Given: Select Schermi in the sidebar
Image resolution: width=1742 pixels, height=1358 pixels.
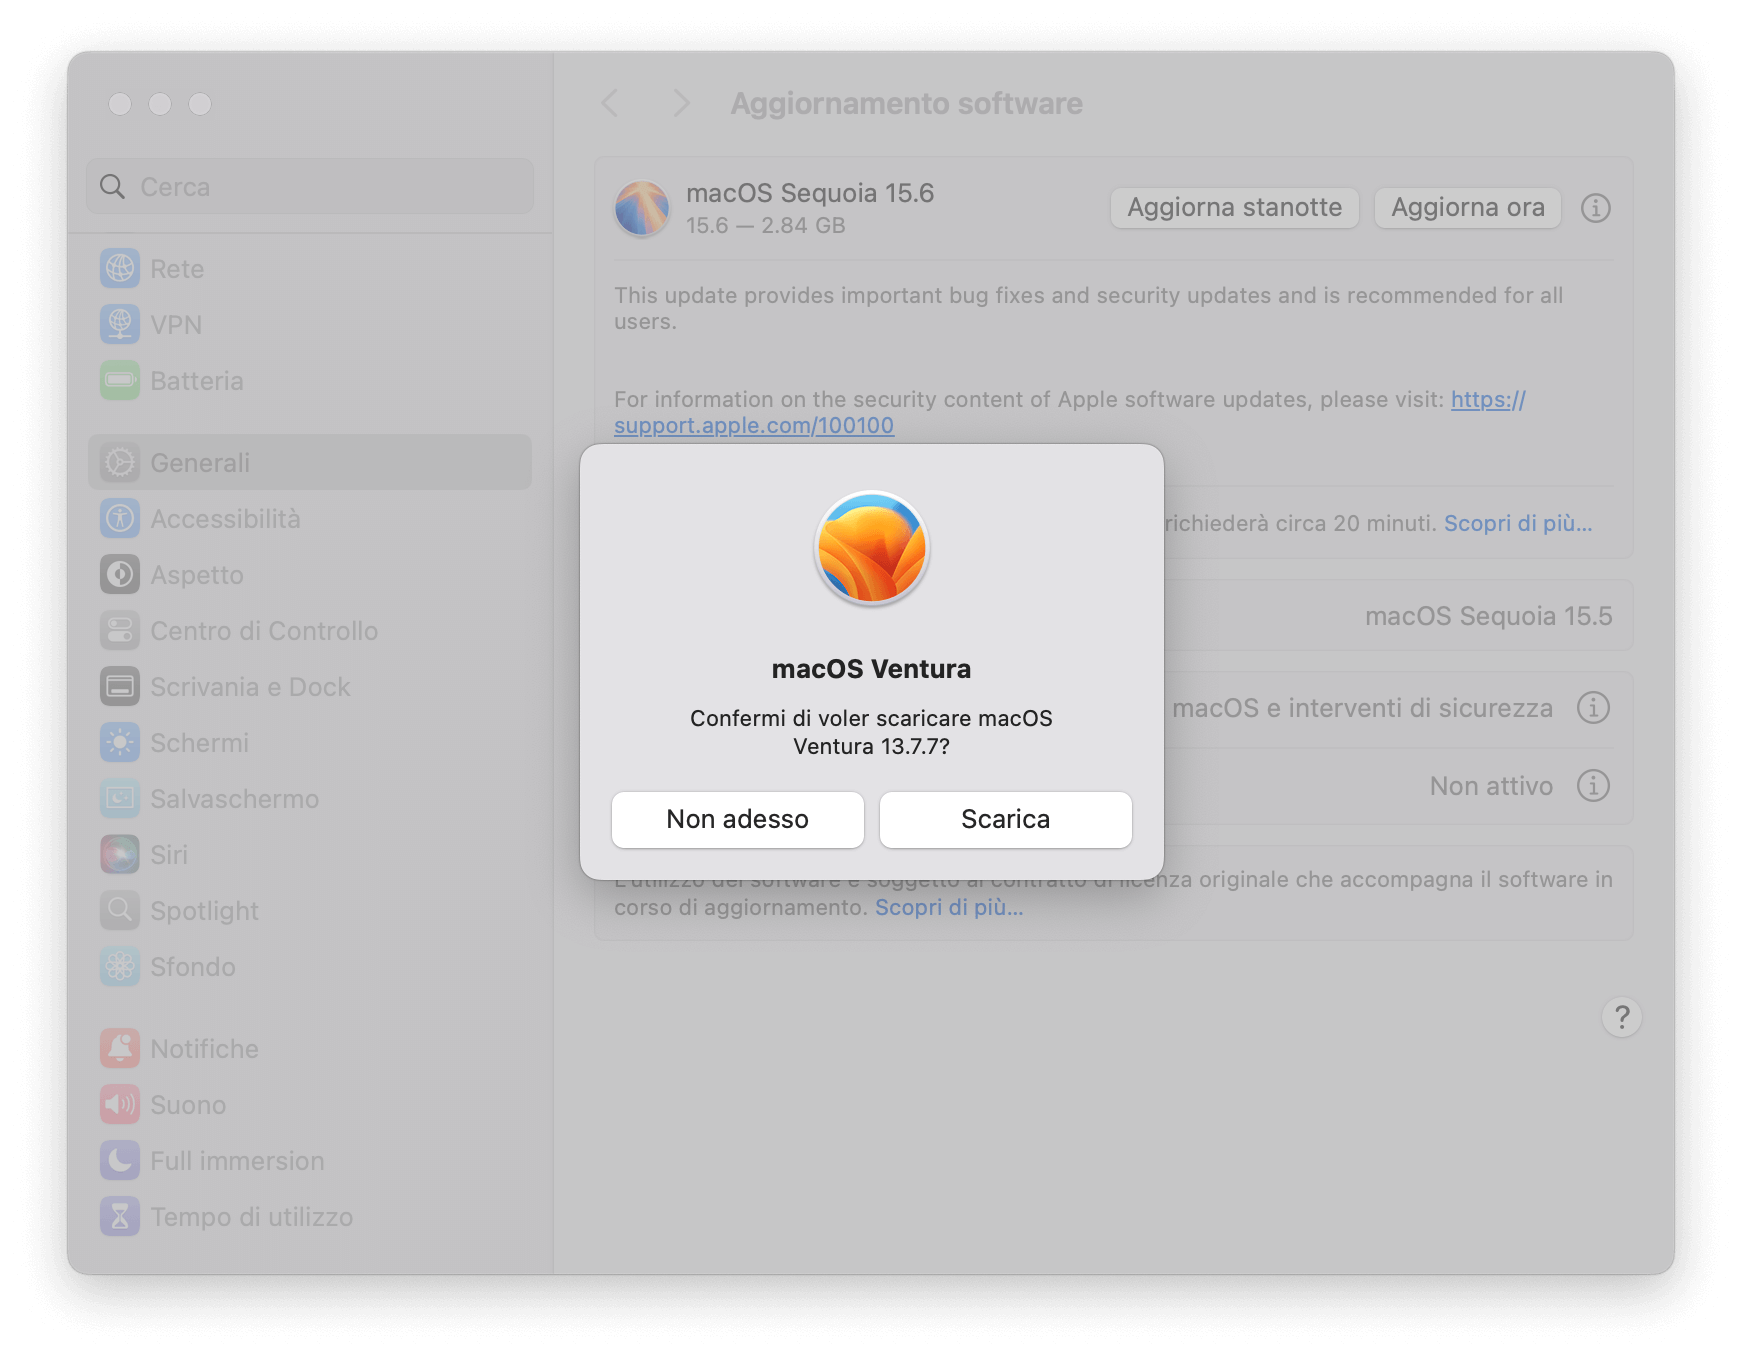Looking at the screenshot, I should (x=310, y=743).
